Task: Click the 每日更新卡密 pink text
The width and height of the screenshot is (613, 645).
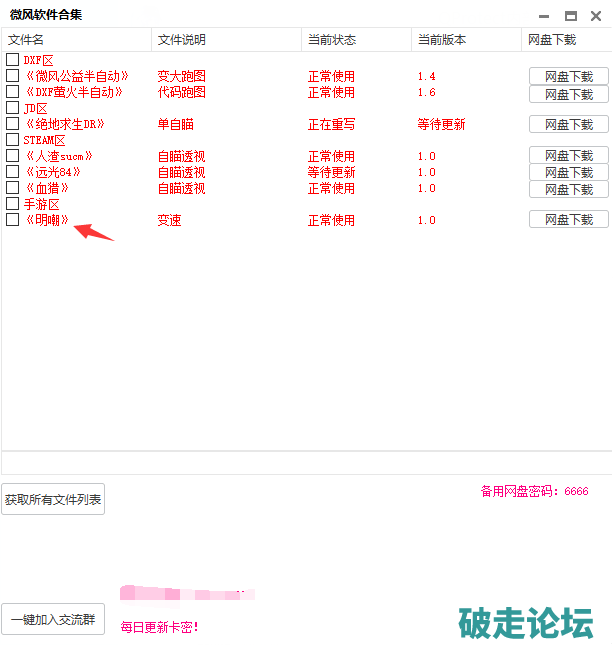Action: coord(160,627)
